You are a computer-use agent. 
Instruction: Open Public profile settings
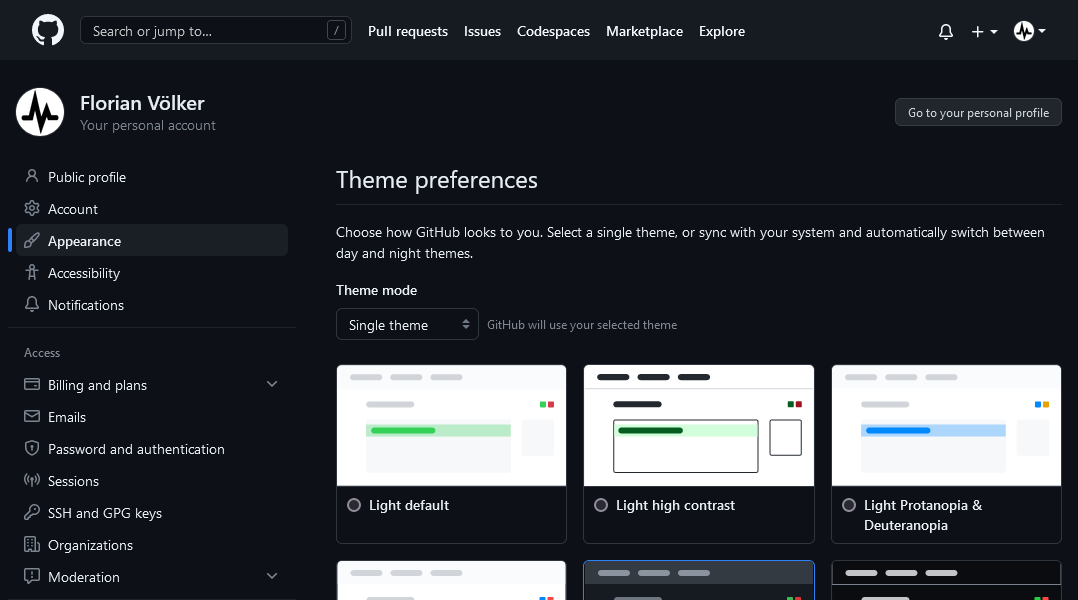pyautogui.click(x=151, y=177)
